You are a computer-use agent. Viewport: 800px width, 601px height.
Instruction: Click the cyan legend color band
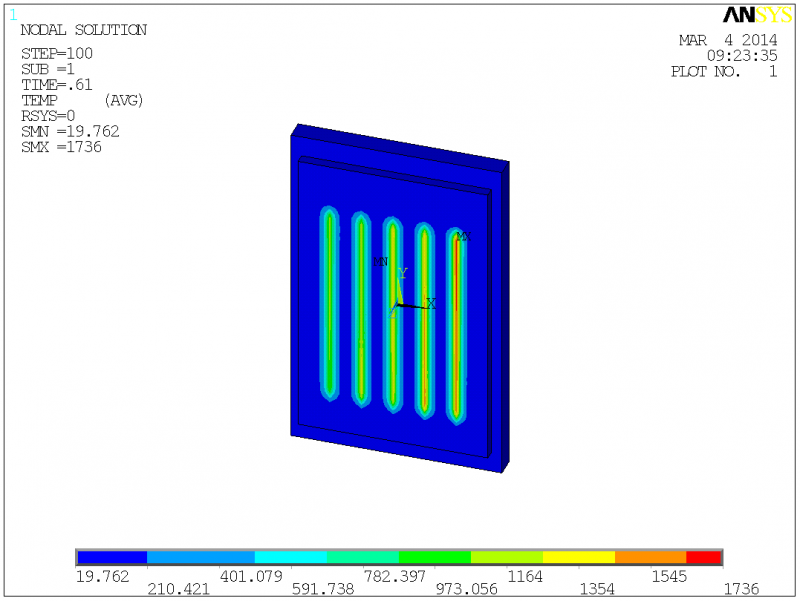(290, 557)
